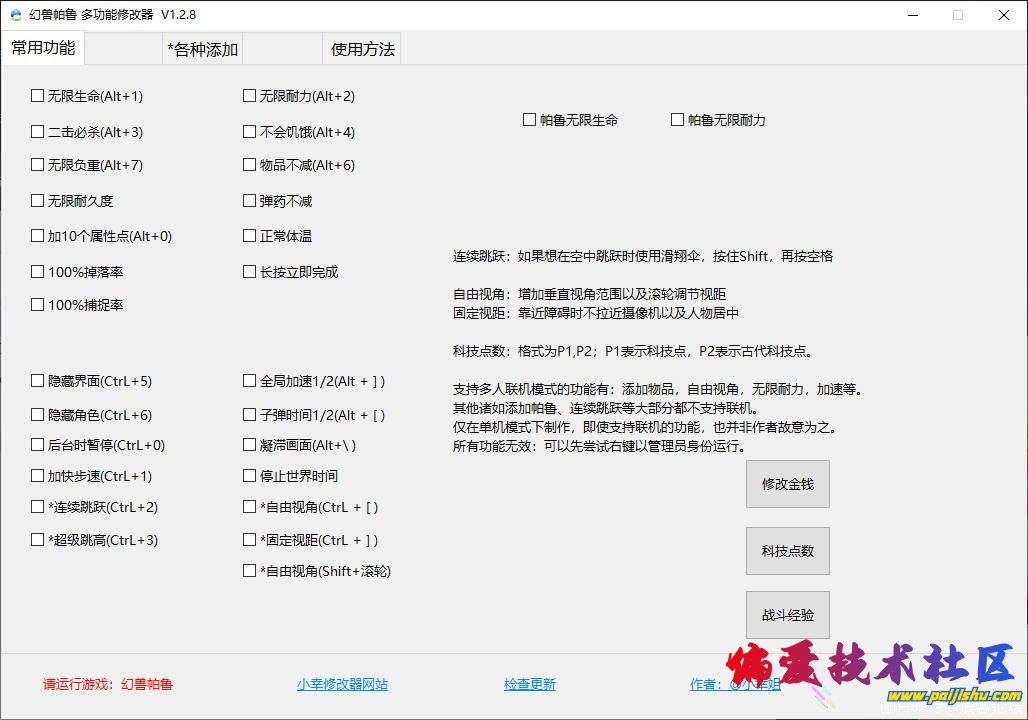The height and width of the screenshot is (720, 1028).
Task: Enable 100%捕捉率 checkbox
Action: click(x=38, y=305)
